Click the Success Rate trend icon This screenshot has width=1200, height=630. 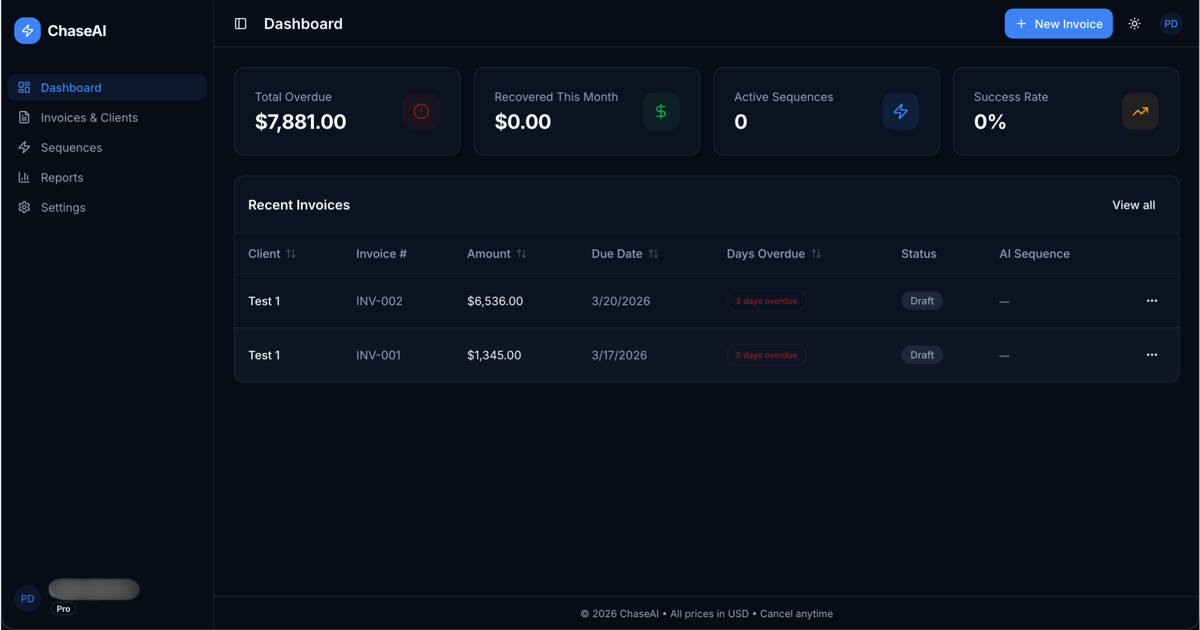click(1140, 111)
